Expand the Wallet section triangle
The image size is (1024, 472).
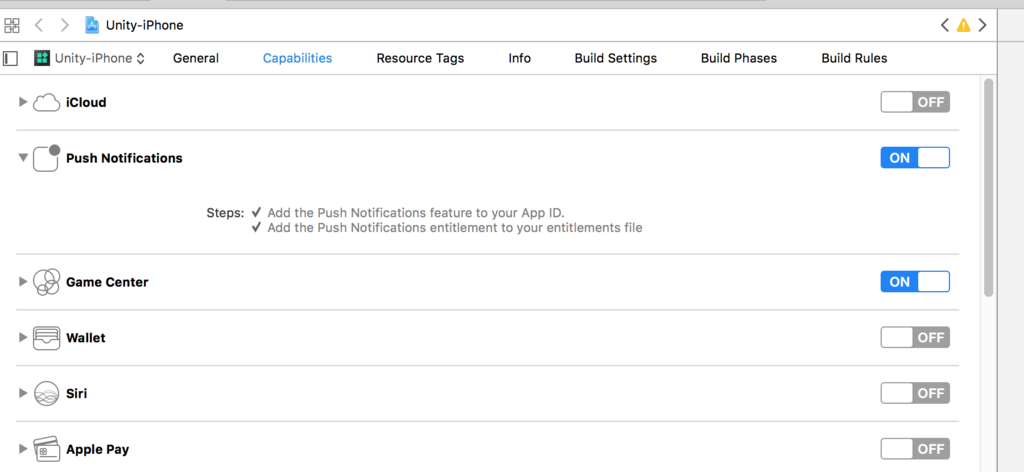pos(23,338)
